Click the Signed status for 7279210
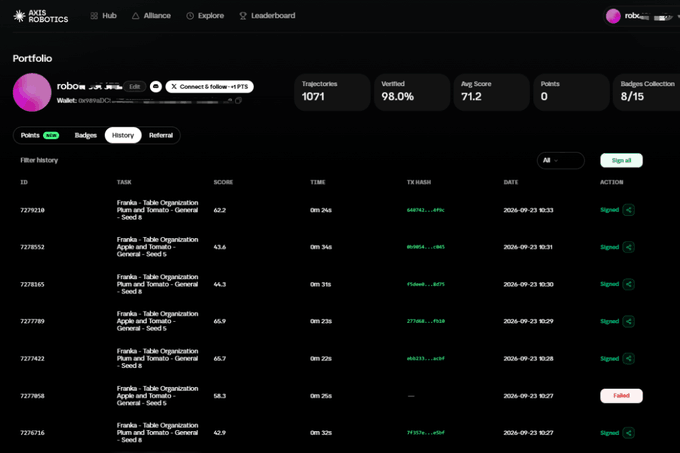 [x=609, y=210]
